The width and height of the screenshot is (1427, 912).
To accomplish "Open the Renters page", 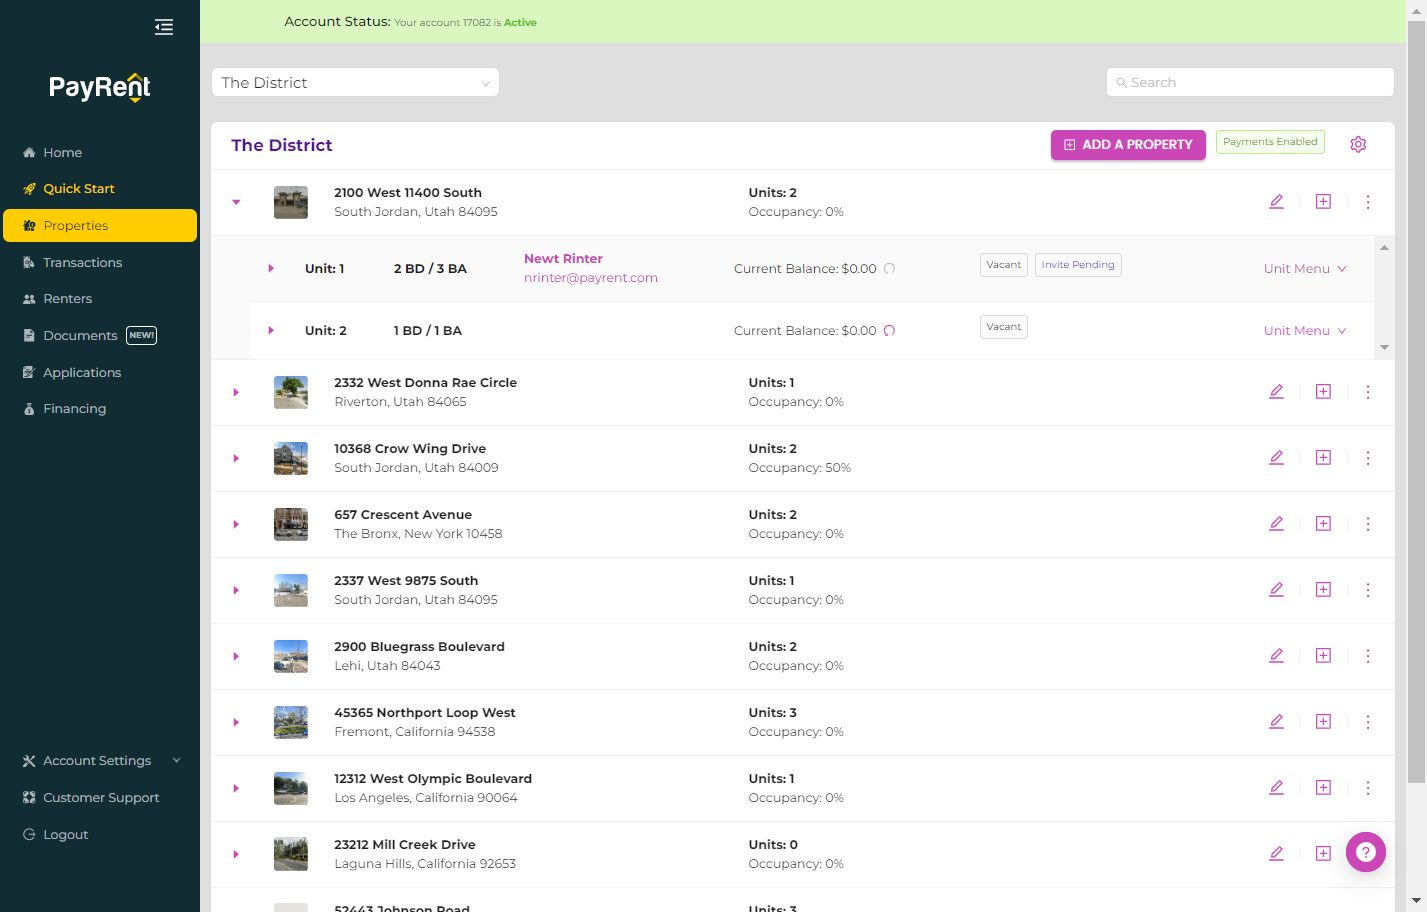I will tap(67, 299).
